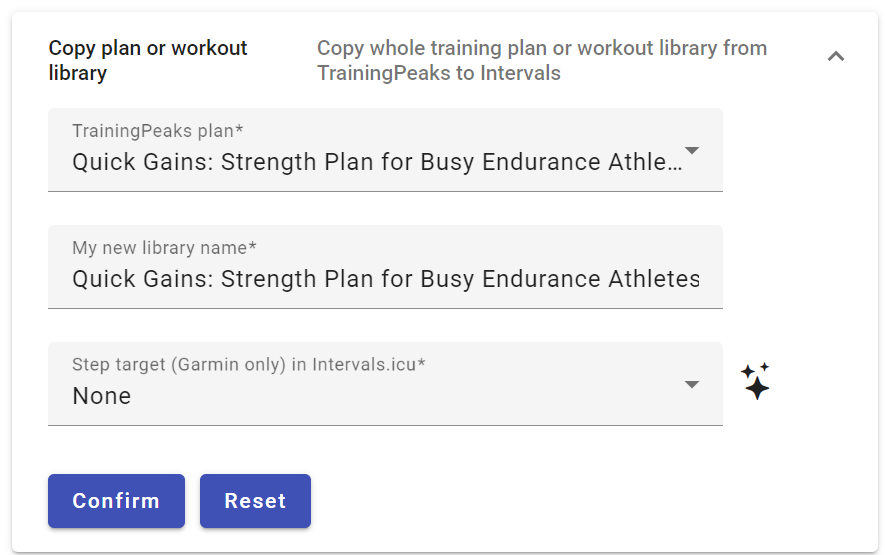Click the "Step target" field label
Image resolution: width=885 pixels, height=555 pixels.
click(118, 365)
